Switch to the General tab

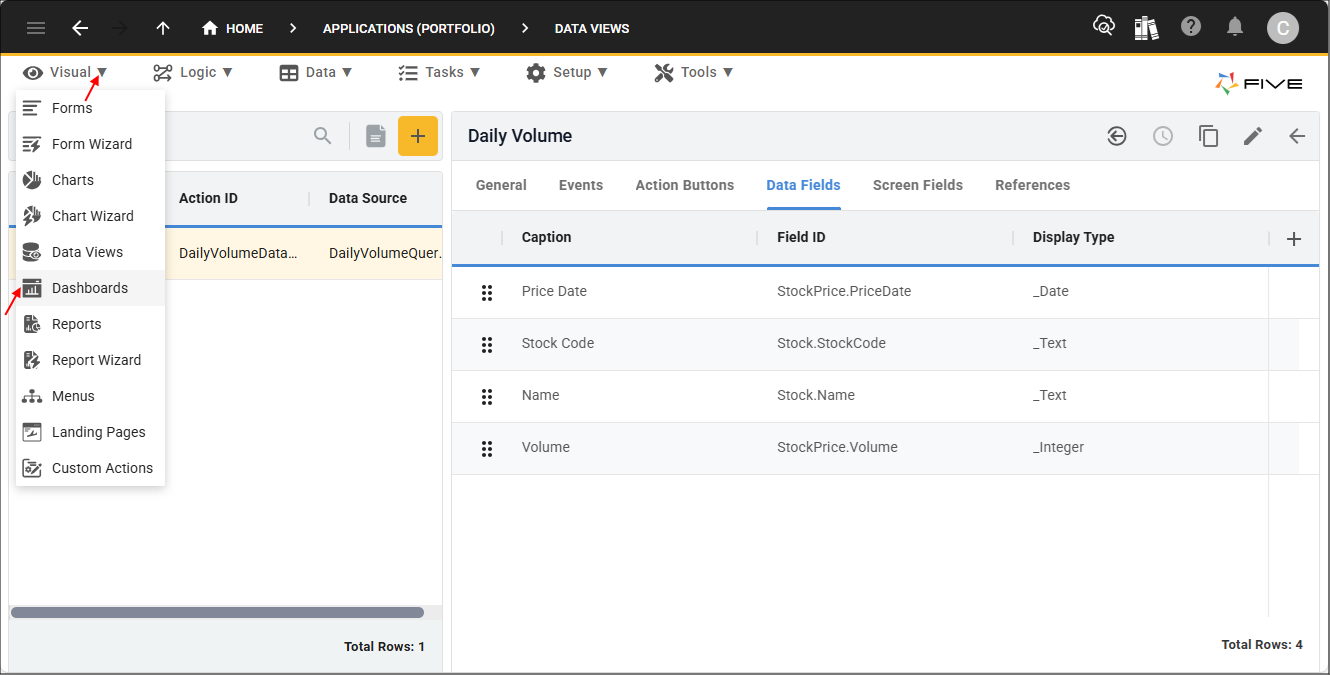[501, 185]
